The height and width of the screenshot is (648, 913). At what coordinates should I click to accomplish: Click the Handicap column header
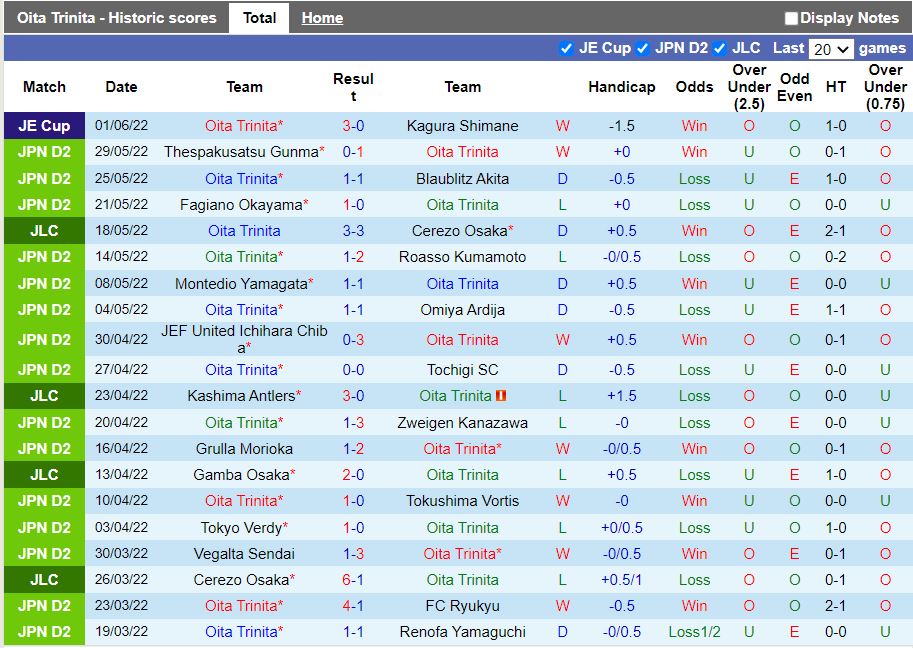point(621,87)
